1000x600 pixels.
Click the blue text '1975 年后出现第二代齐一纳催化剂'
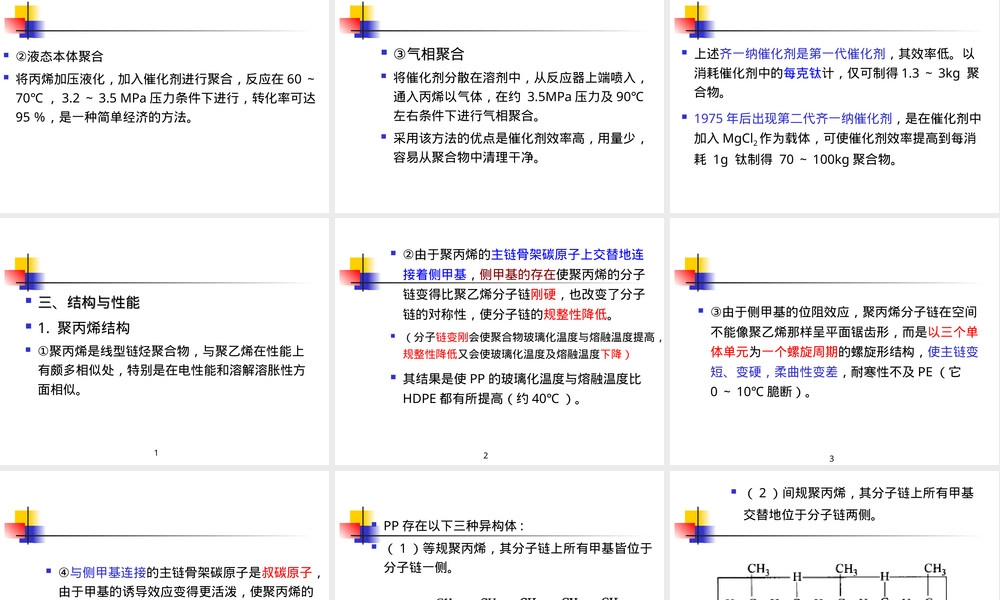tap(793, 118)
